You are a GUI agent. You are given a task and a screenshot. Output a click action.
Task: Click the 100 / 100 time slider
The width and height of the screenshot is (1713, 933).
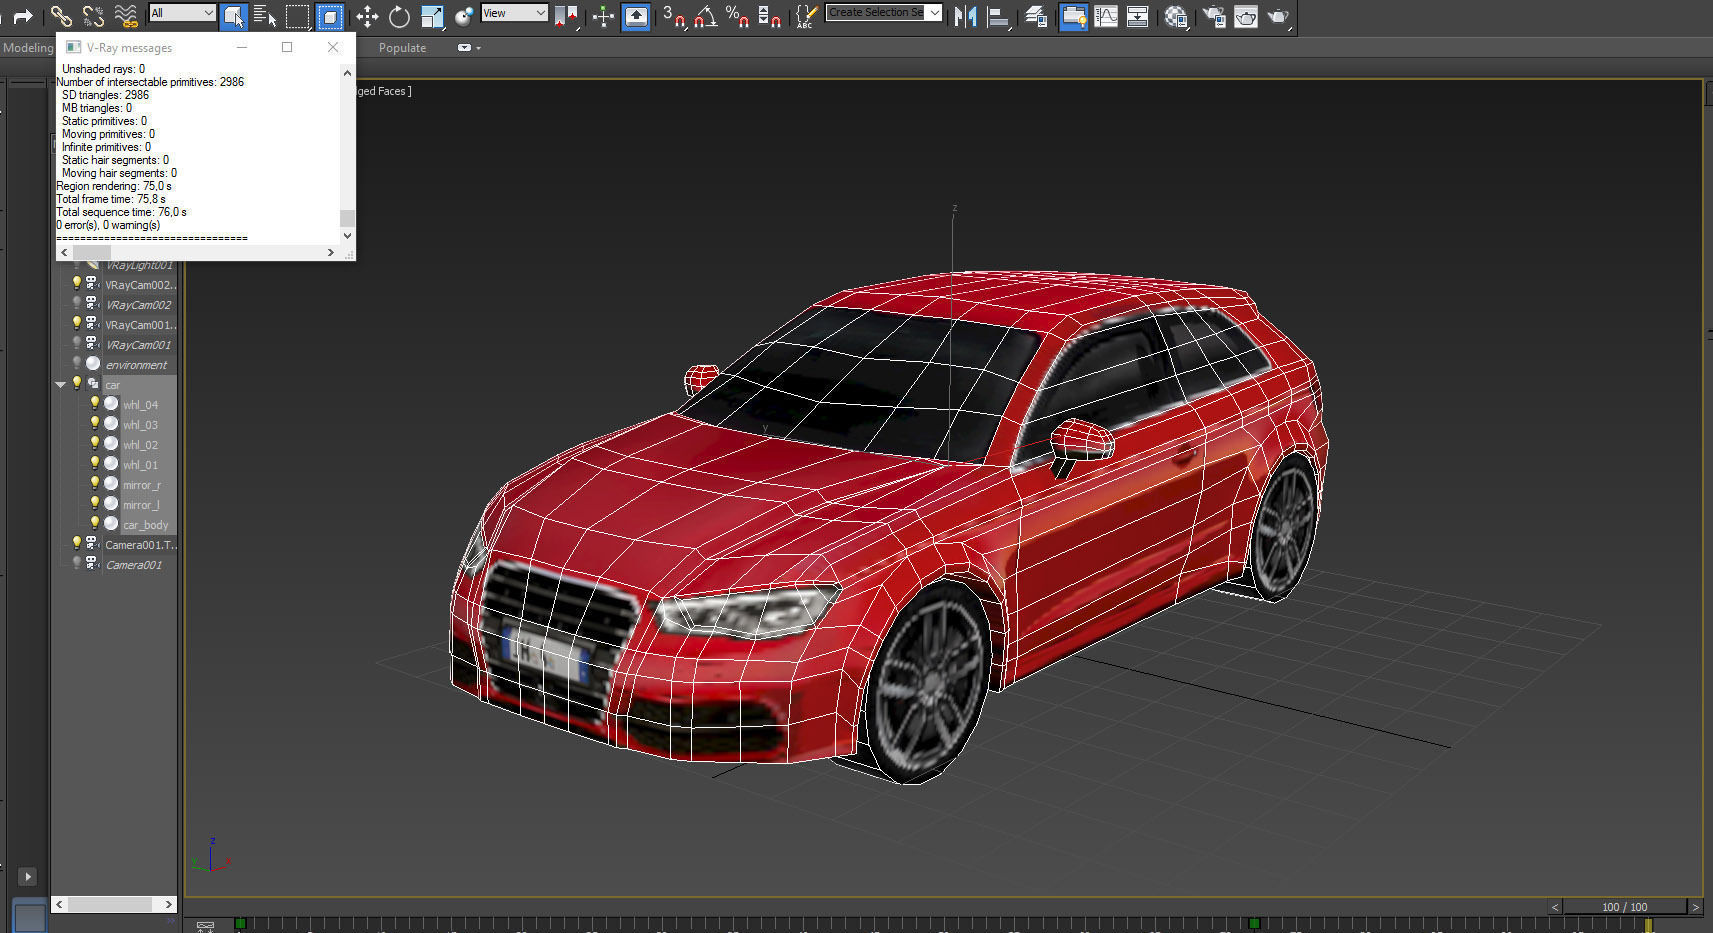[1625, 907]
